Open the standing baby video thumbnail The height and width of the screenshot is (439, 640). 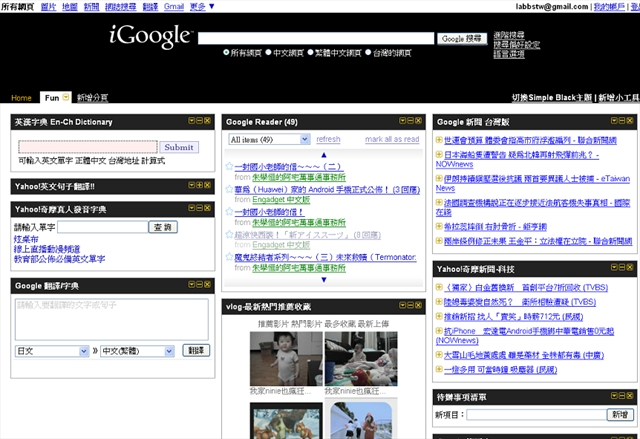tap(286, 359)
